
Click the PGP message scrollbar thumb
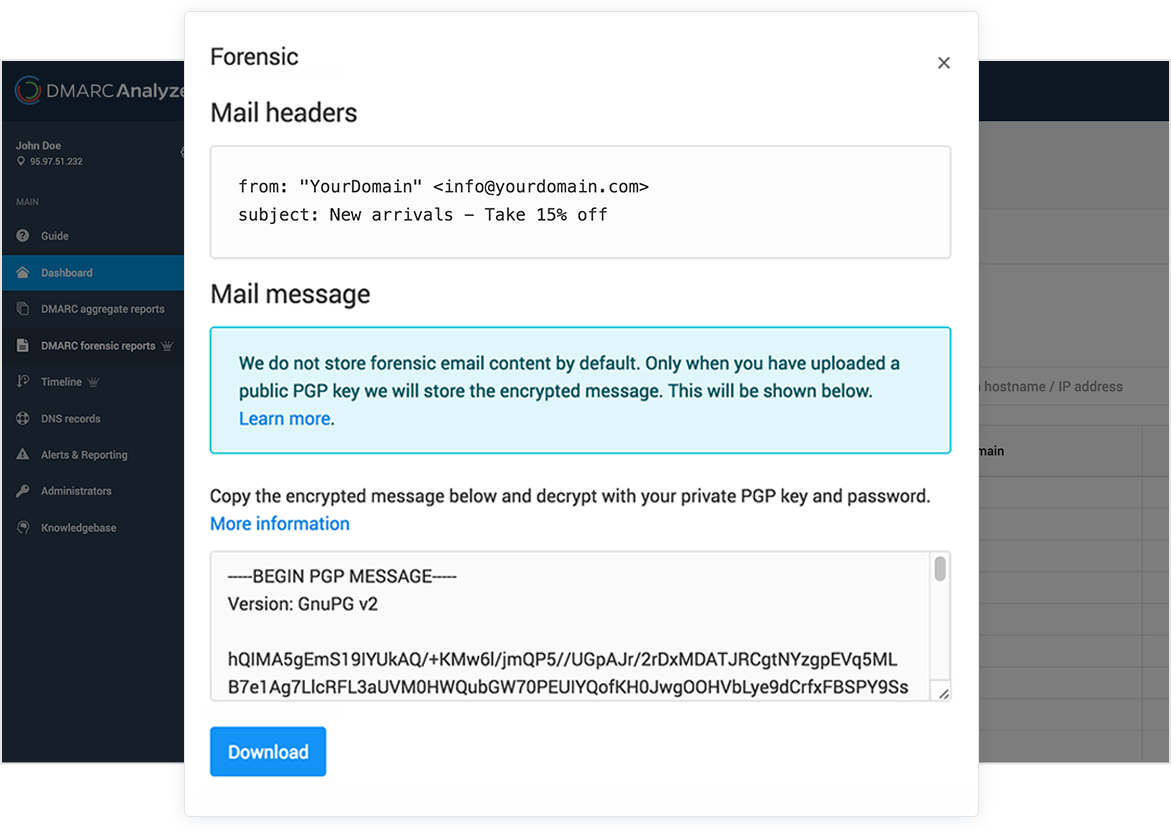pyautogui.click(x=940, y=569)
